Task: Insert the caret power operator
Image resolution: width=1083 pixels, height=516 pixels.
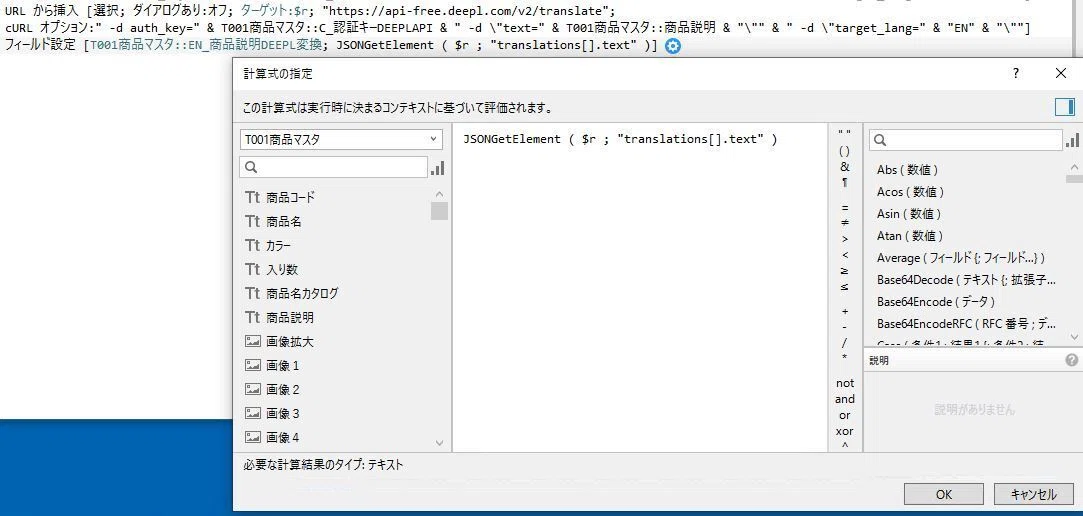Action: 845,446
